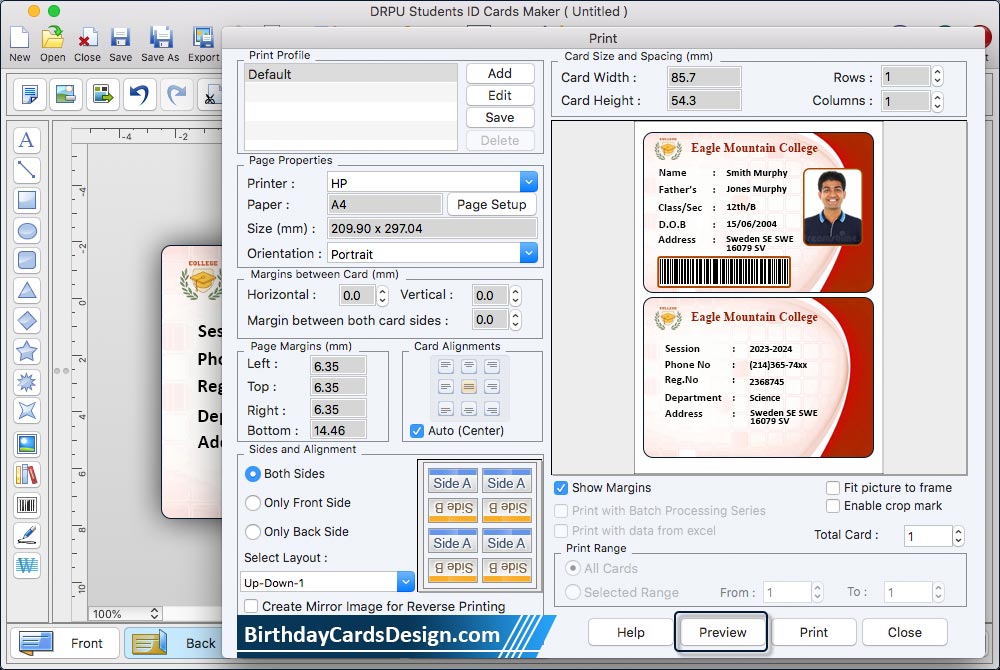Viewport: 1000px width, 670px height.
Task: Toggle Auto (Center) checkbox
Action: point(417,431)
